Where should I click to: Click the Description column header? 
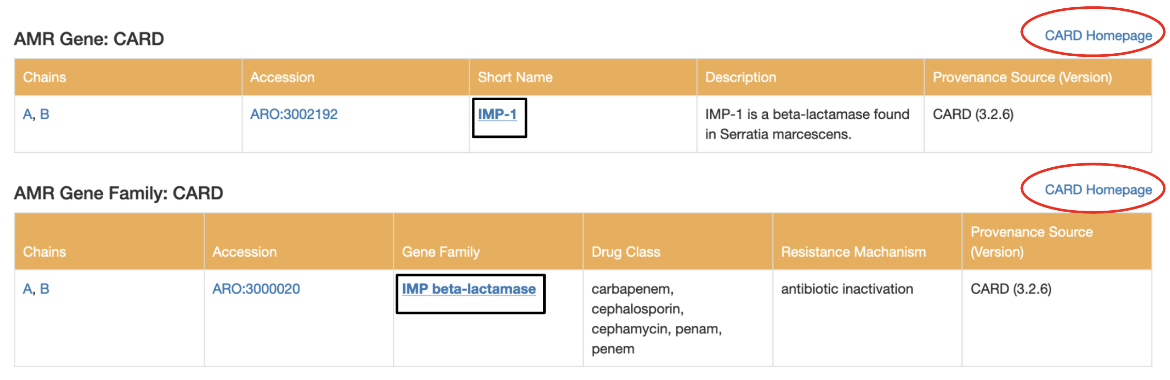(741, 78)
